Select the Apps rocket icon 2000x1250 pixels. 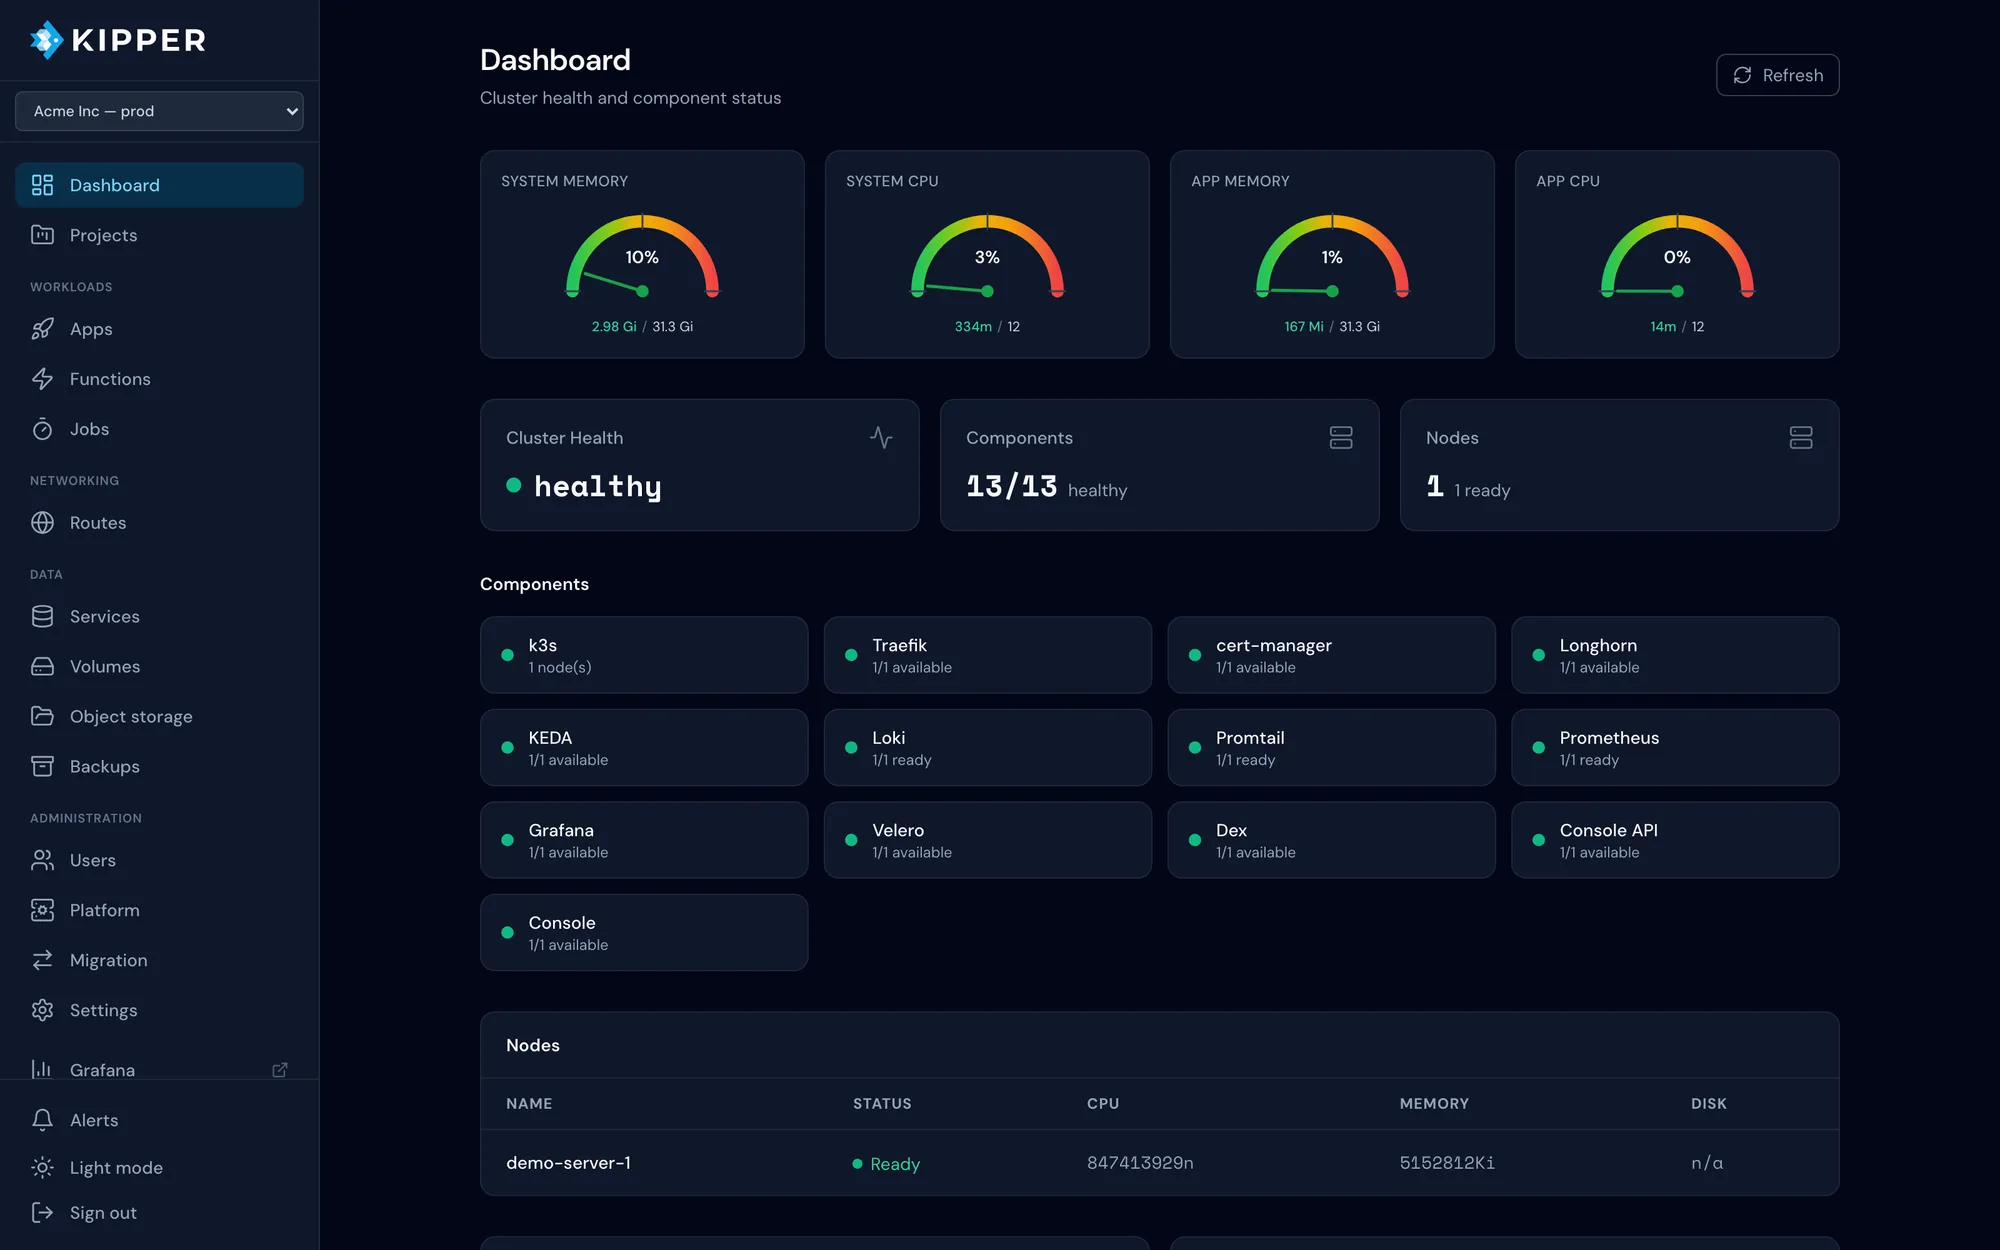(42, 329)
